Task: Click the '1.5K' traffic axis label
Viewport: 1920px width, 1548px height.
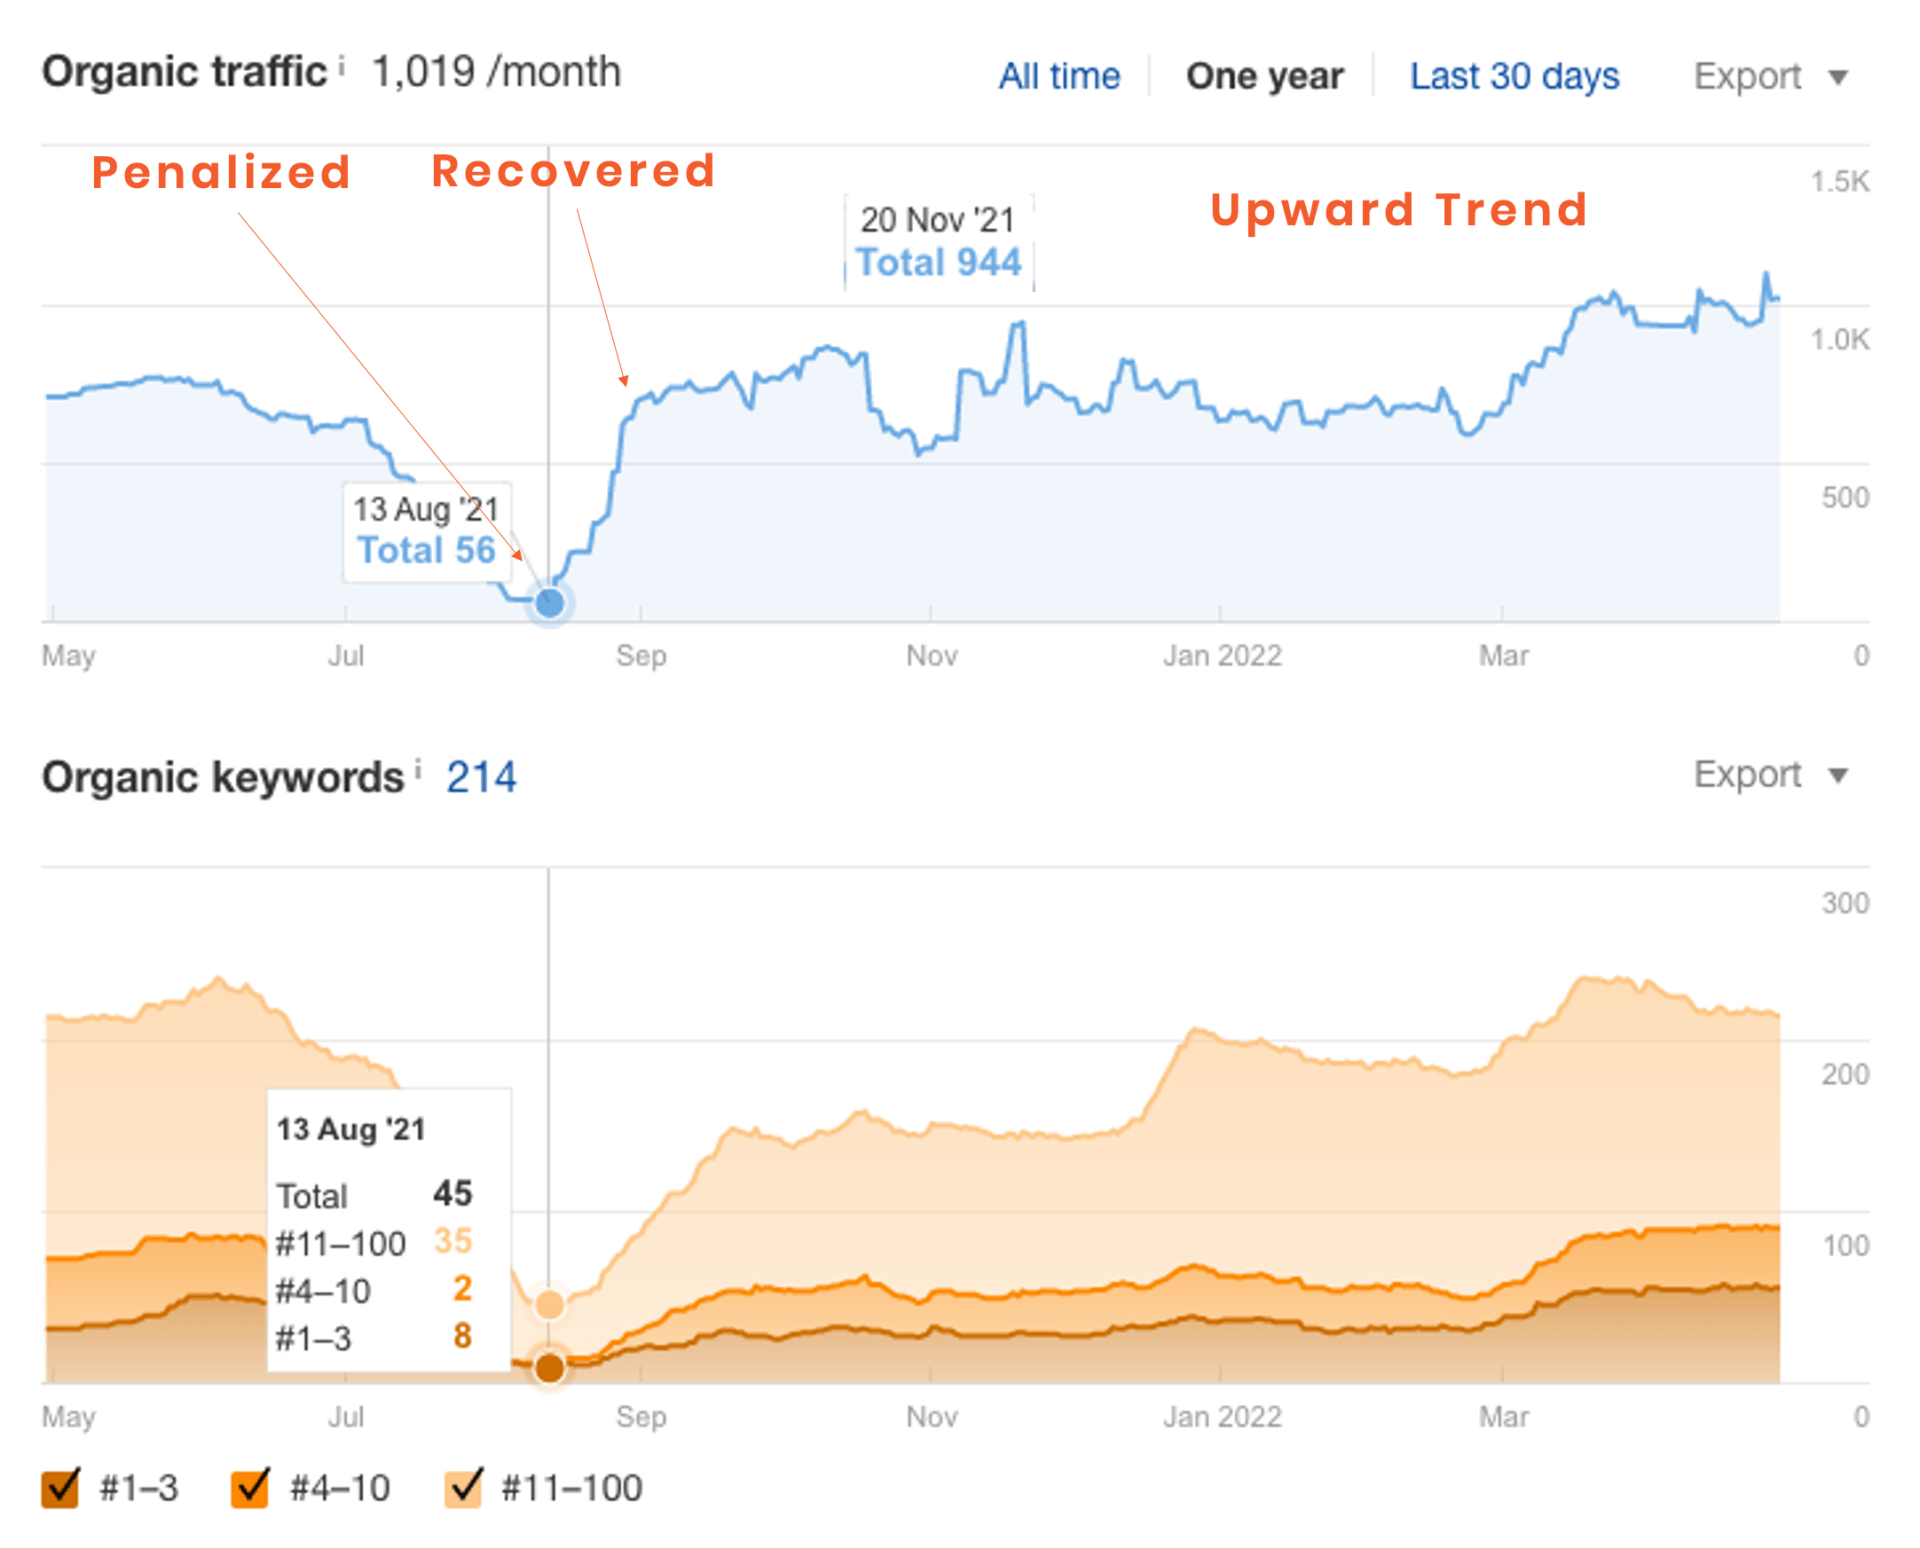Action: 1839,181
